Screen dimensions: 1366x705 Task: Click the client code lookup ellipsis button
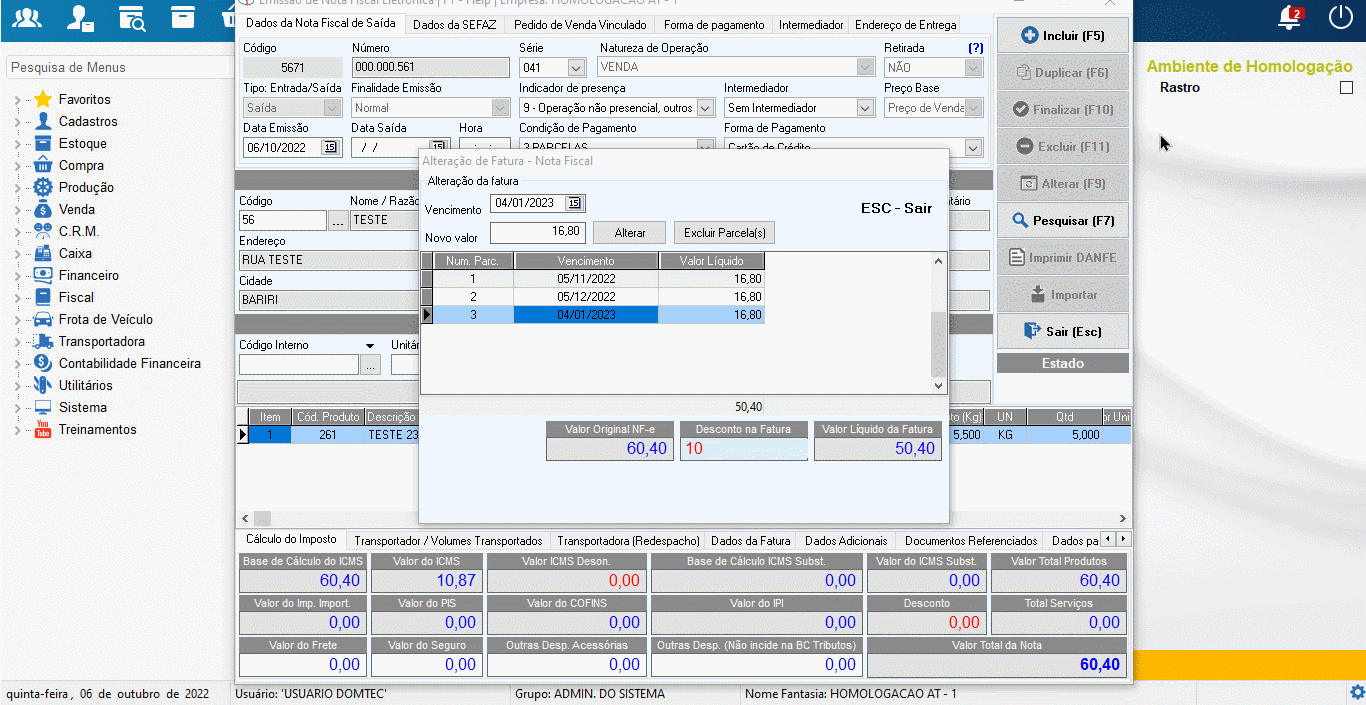(x=338, y=220)
